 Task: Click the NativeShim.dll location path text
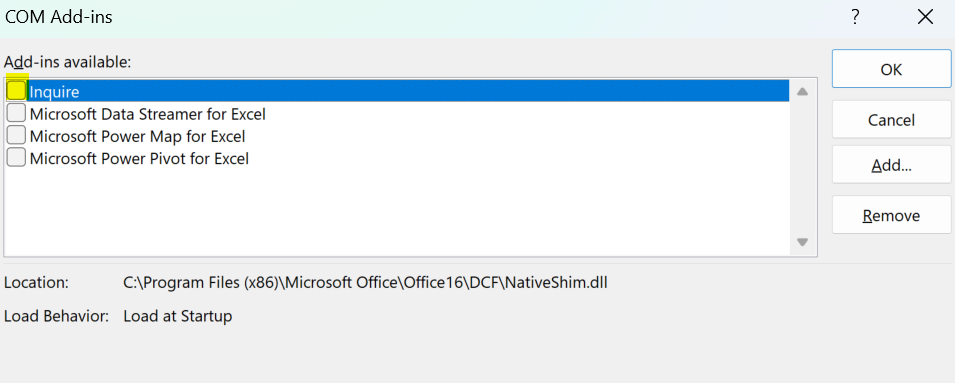tap(365, 283)
